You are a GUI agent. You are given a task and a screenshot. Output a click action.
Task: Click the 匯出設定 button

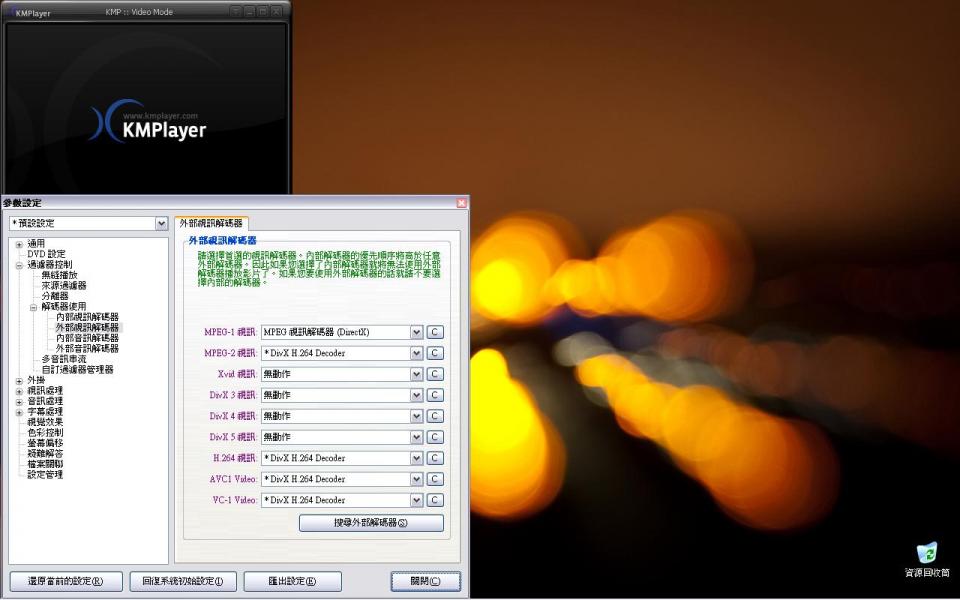click(x=292, y=581)
